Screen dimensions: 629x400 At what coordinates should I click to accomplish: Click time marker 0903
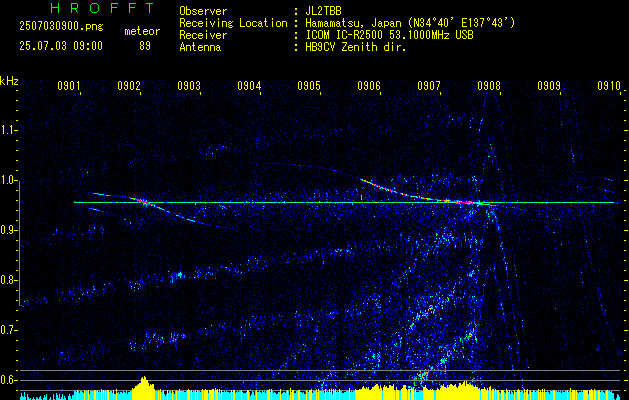tap(189, 86)
